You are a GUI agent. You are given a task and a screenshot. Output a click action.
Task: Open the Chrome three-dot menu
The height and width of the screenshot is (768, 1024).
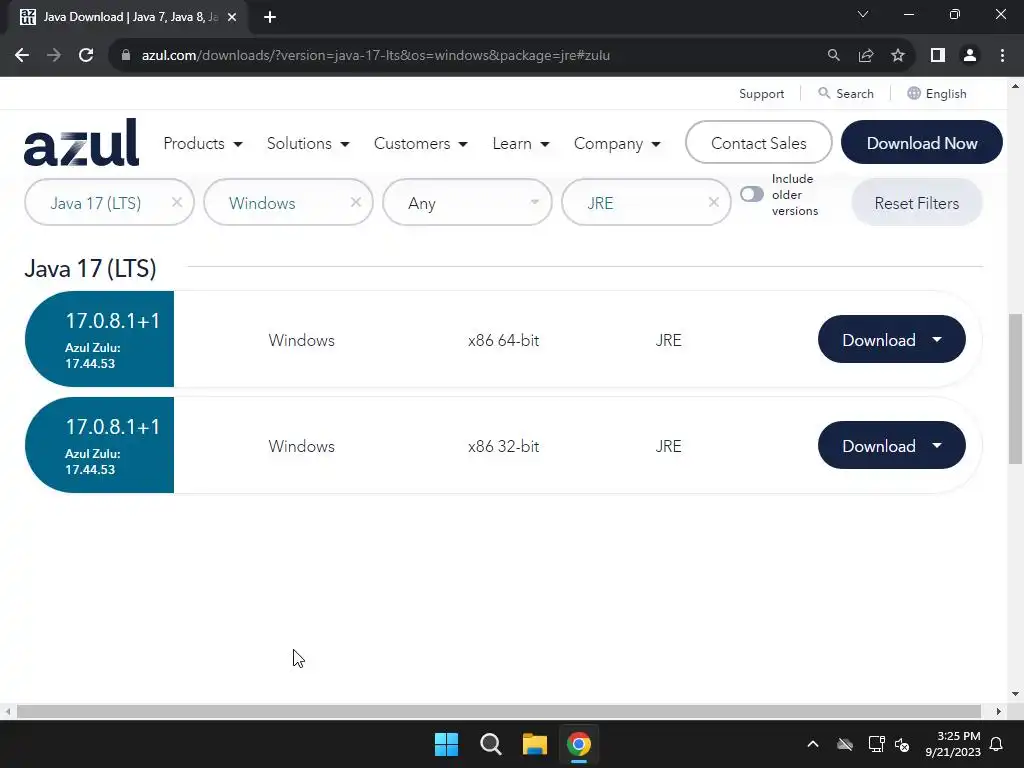[x=1002, y=55]
